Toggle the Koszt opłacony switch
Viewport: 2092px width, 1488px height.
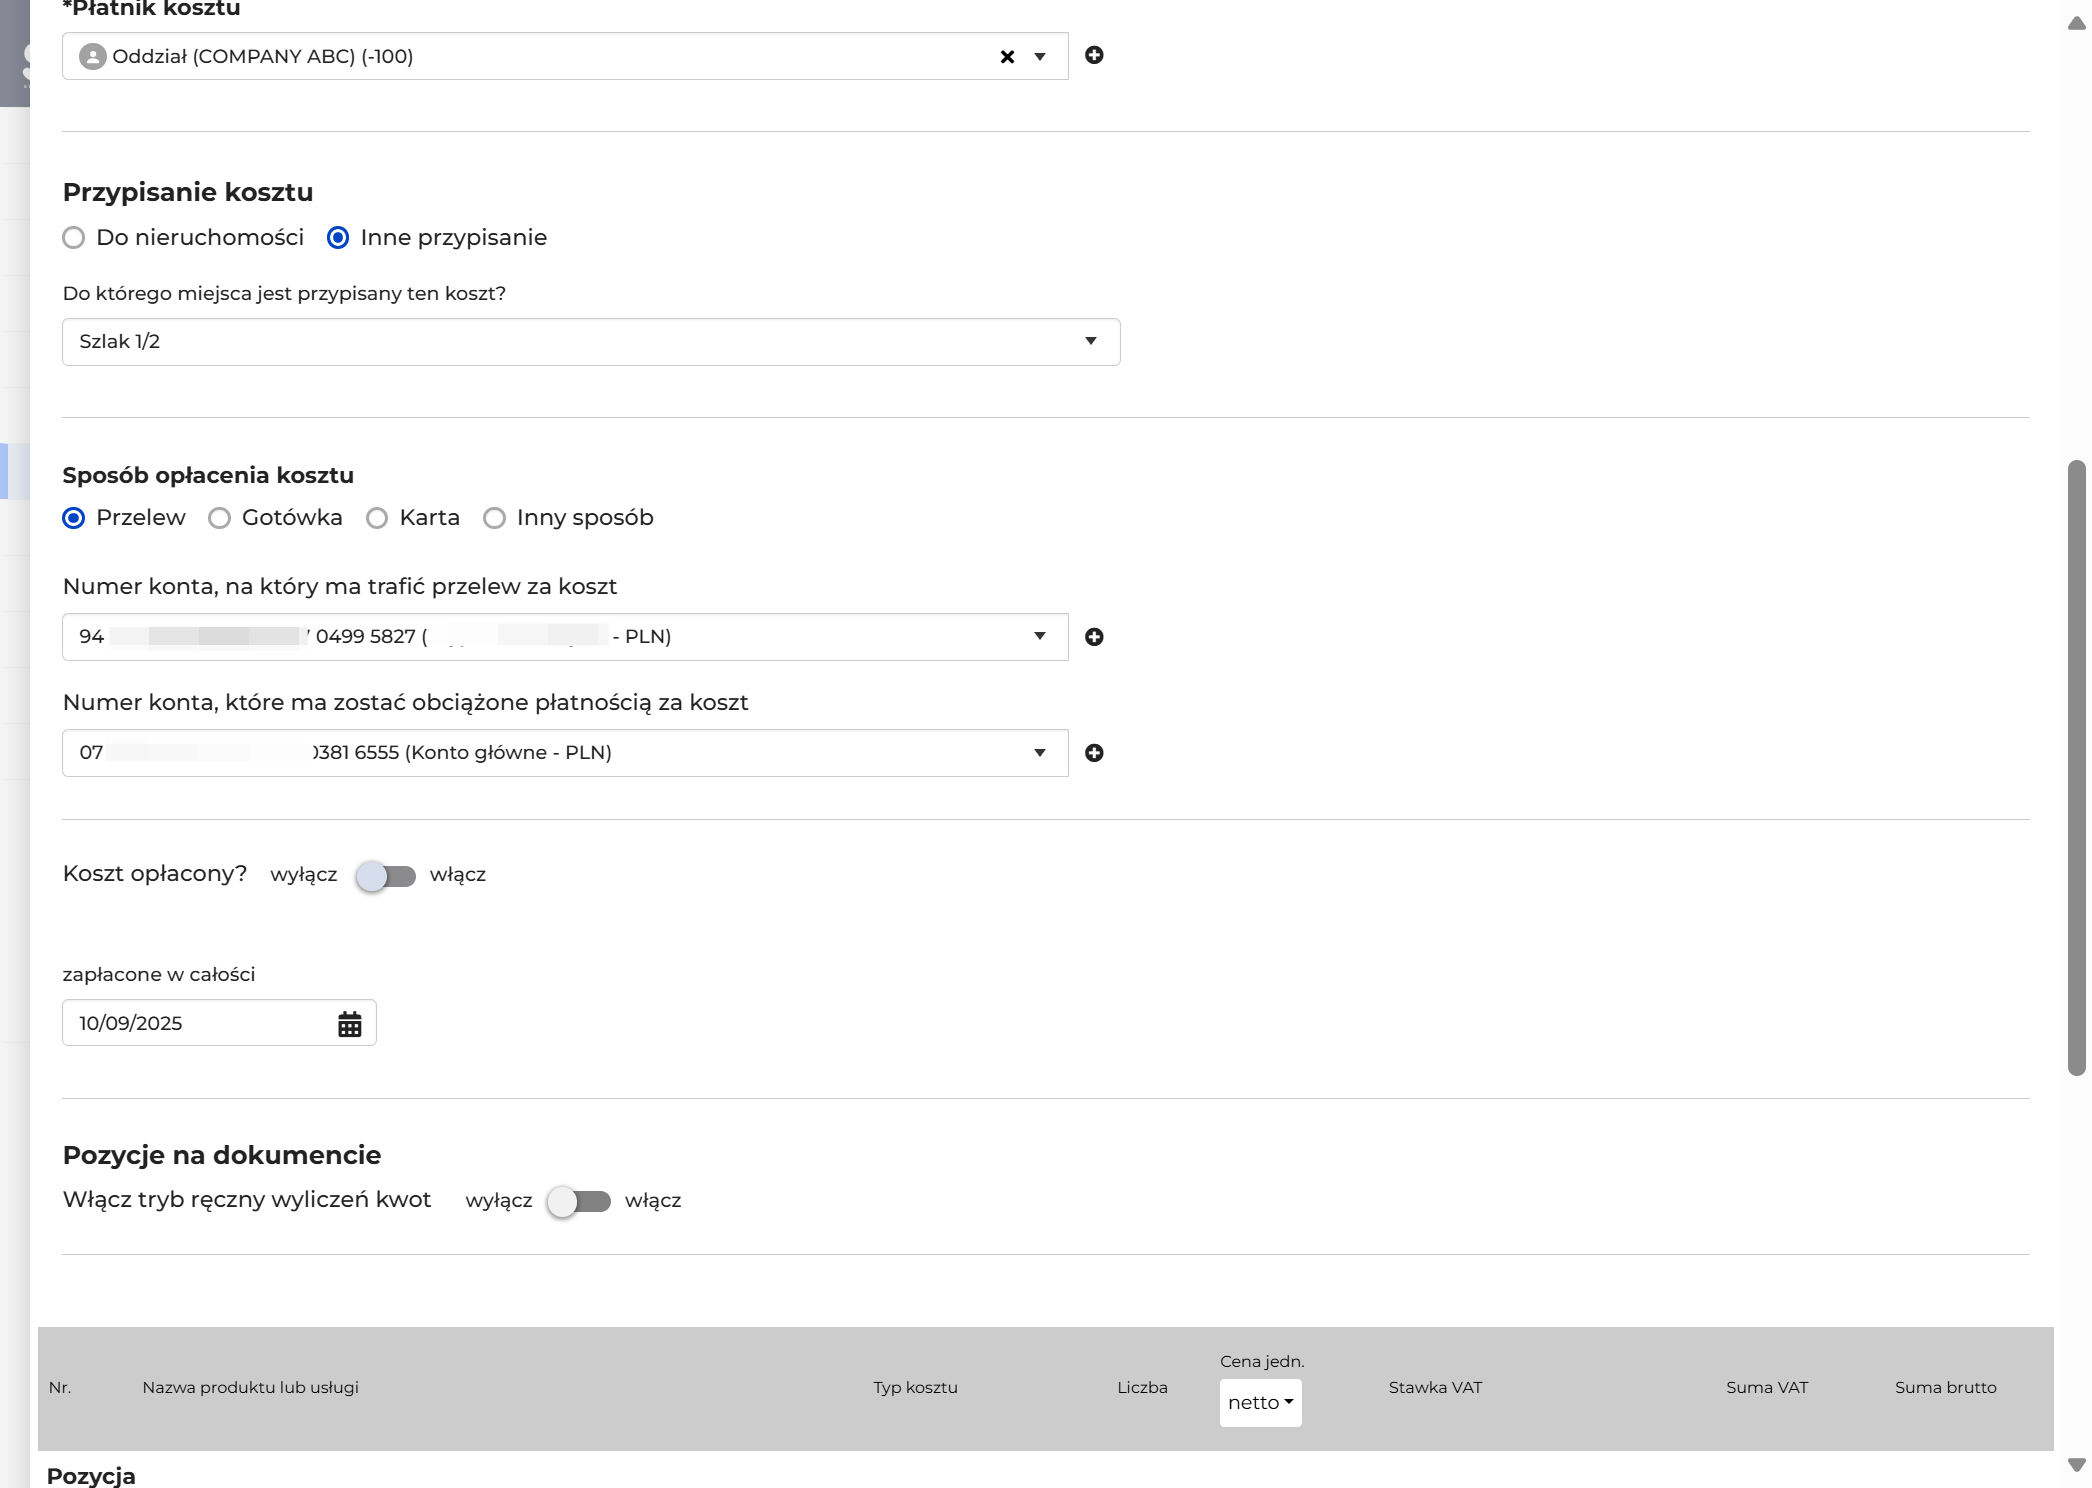click(x=386, y=876)
